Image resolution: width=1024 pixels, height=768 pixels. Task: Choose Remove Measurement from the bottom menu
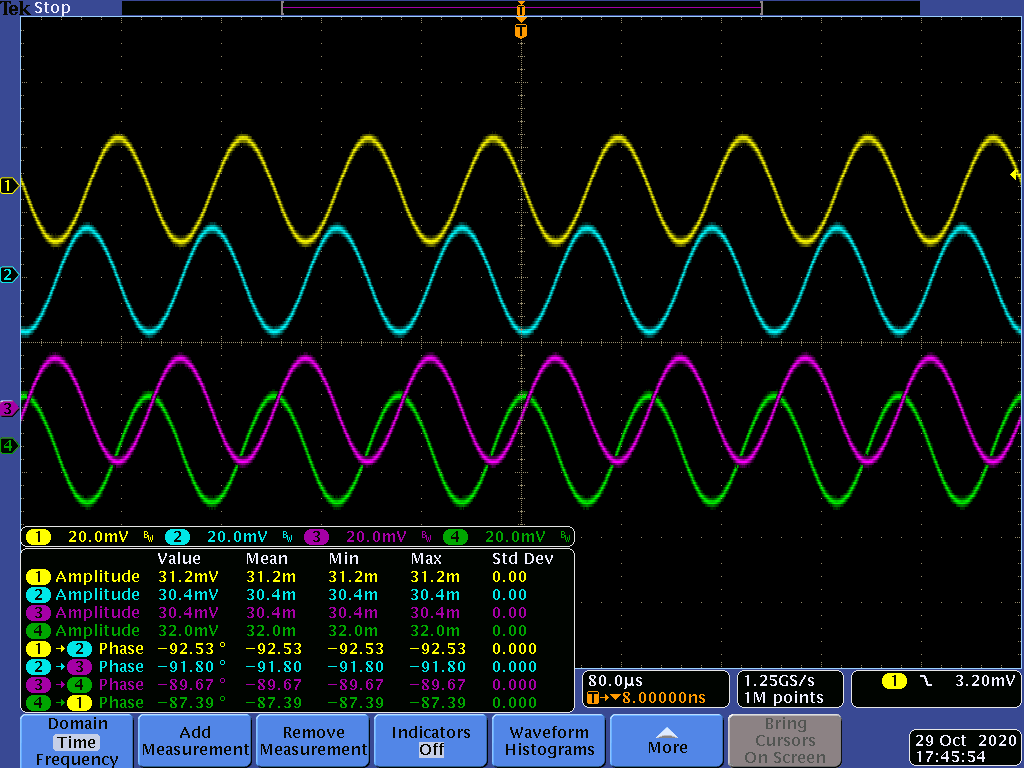pyautogui.click(x=313, y=741)
